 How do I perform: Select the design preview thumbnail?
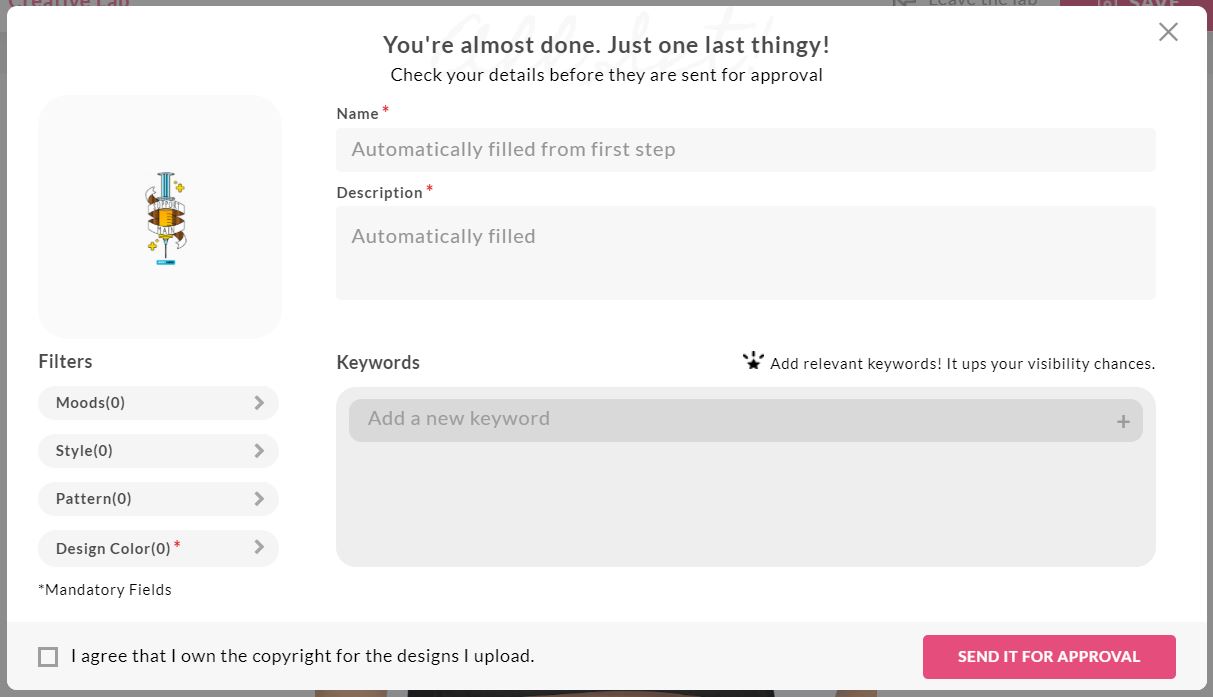point(160,217)
